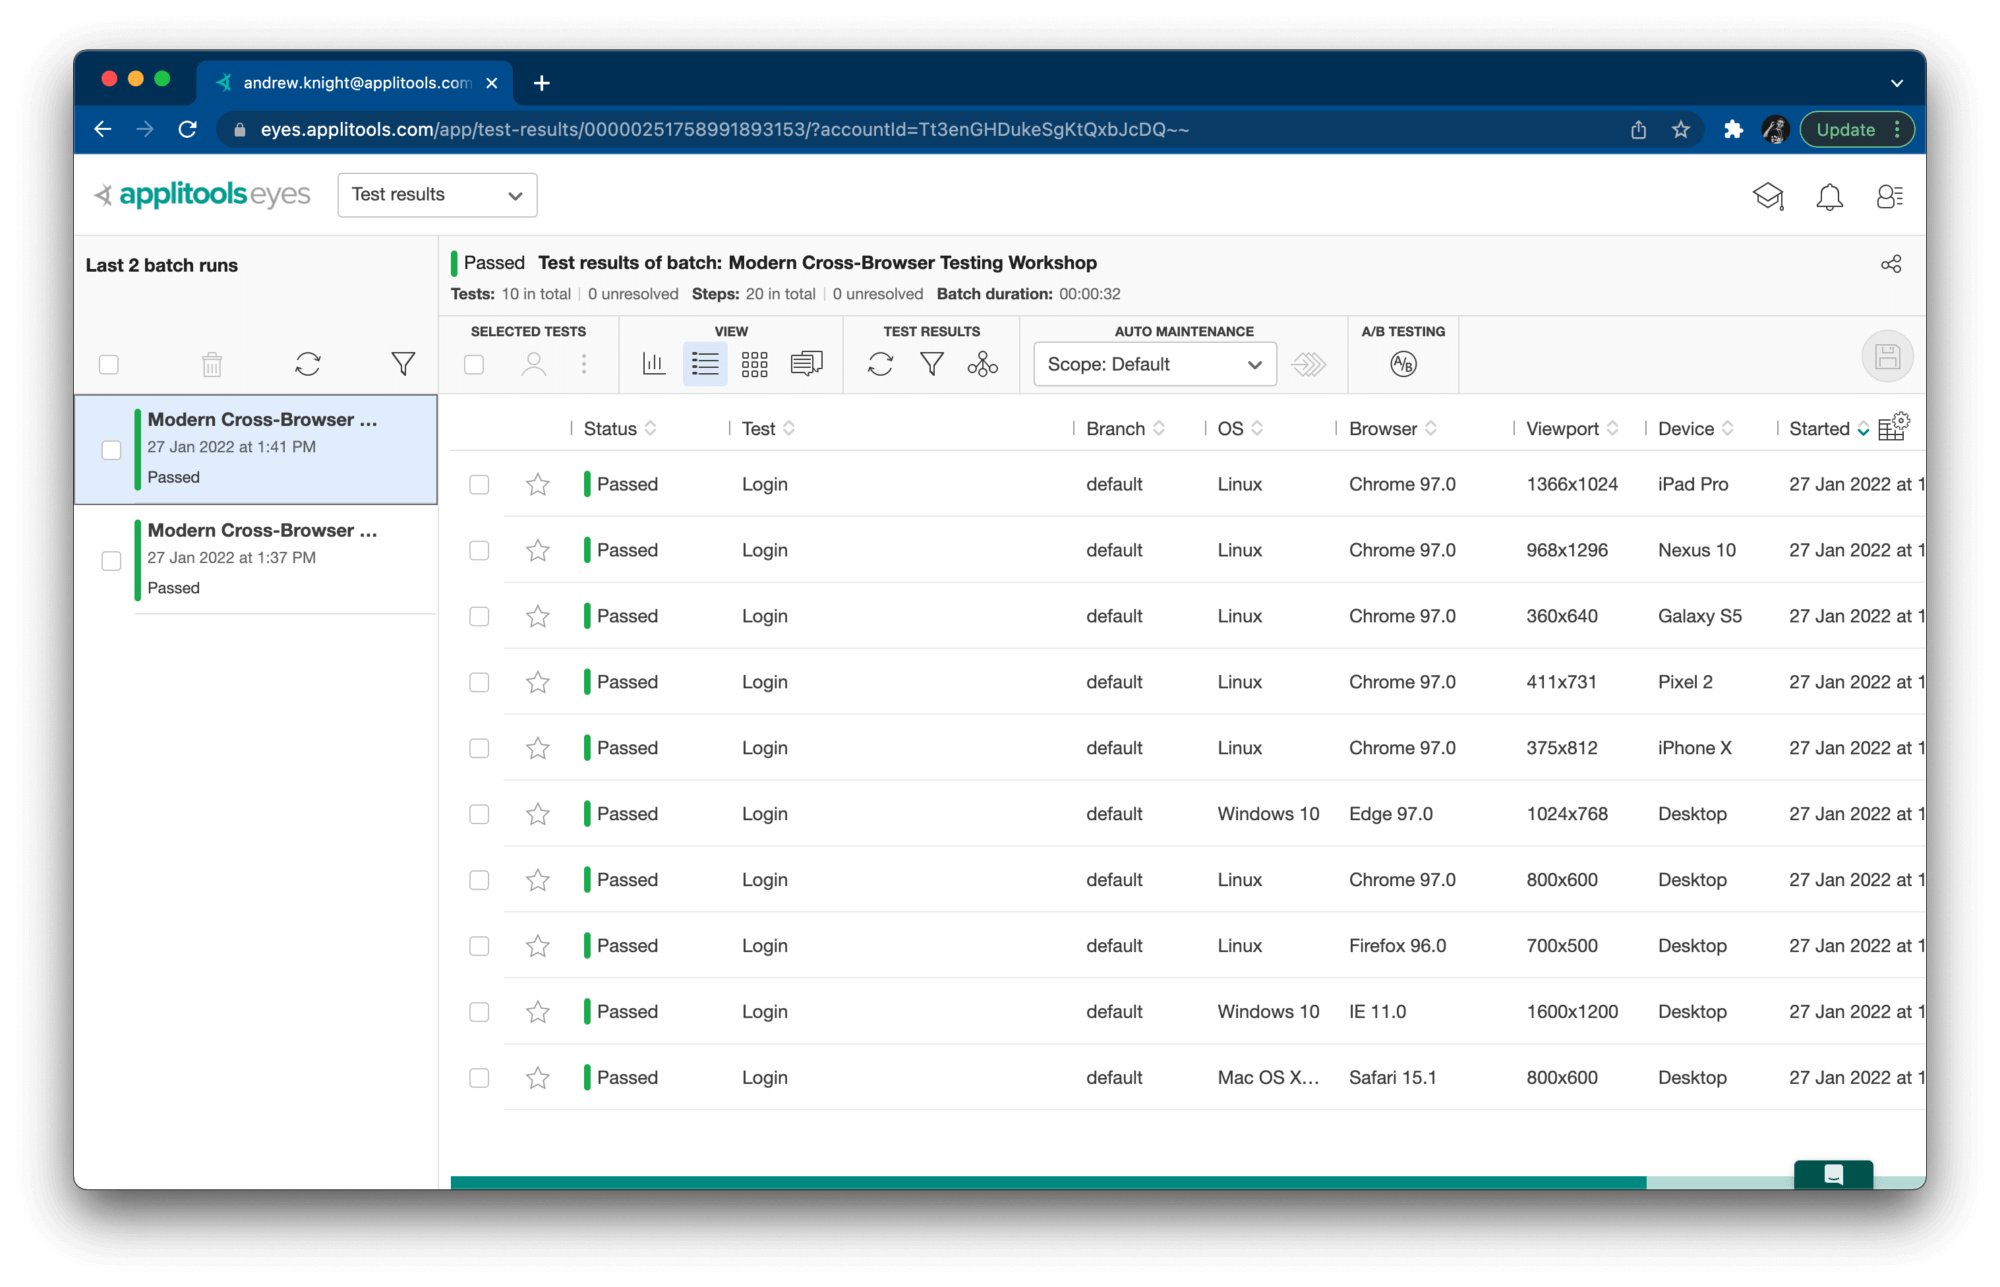Open the learning resources icon

click(x=1769, y=197)
